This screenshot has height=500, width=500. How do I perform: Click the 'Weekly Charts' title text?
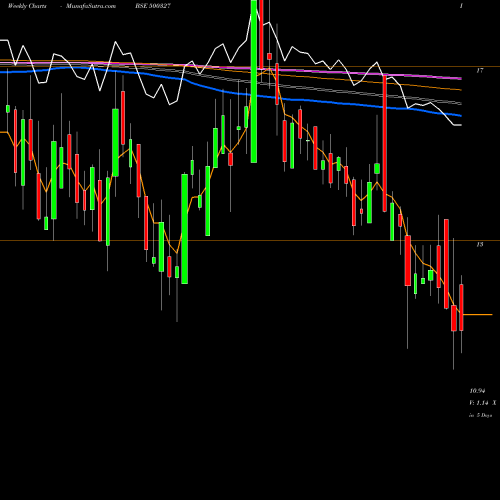point(27,6)
